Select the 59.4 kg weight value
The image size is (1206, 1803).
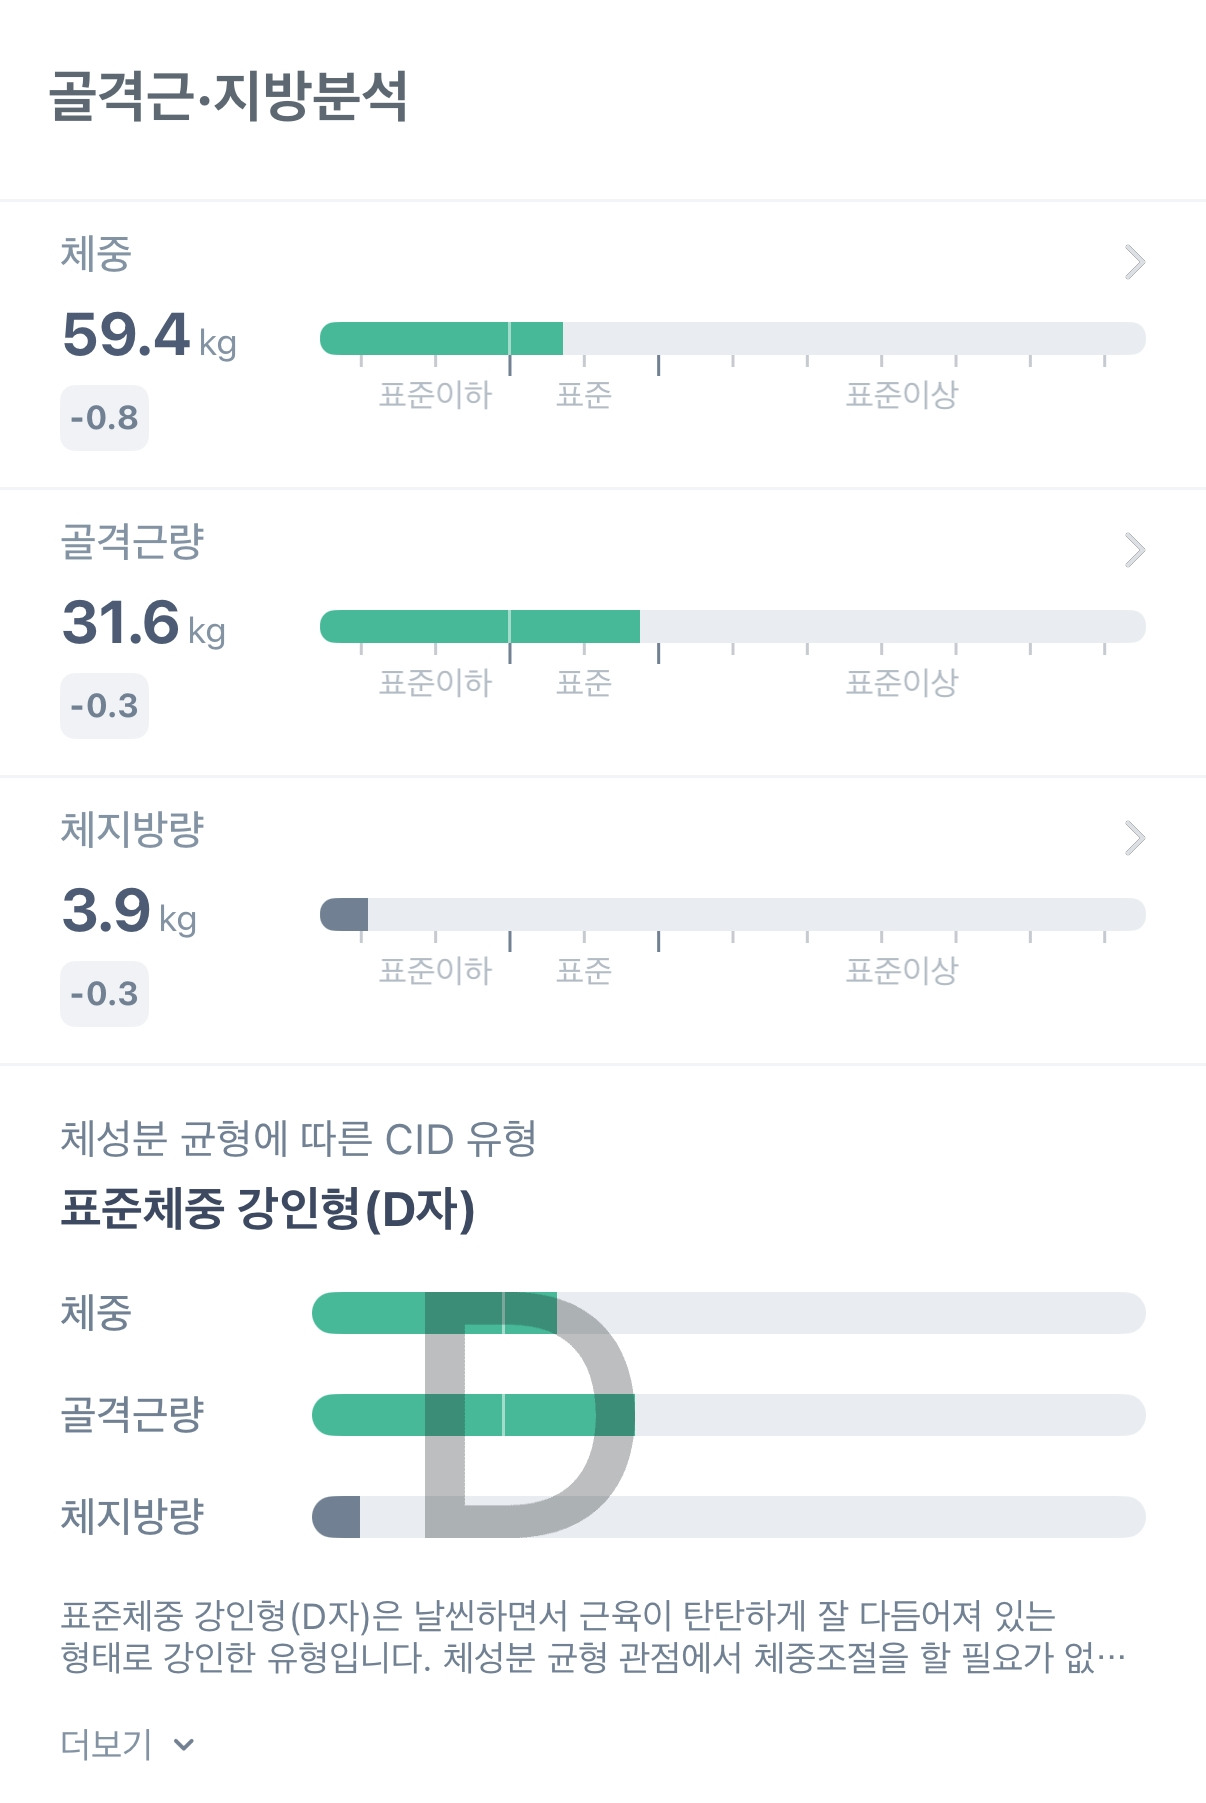pos(149,335)
